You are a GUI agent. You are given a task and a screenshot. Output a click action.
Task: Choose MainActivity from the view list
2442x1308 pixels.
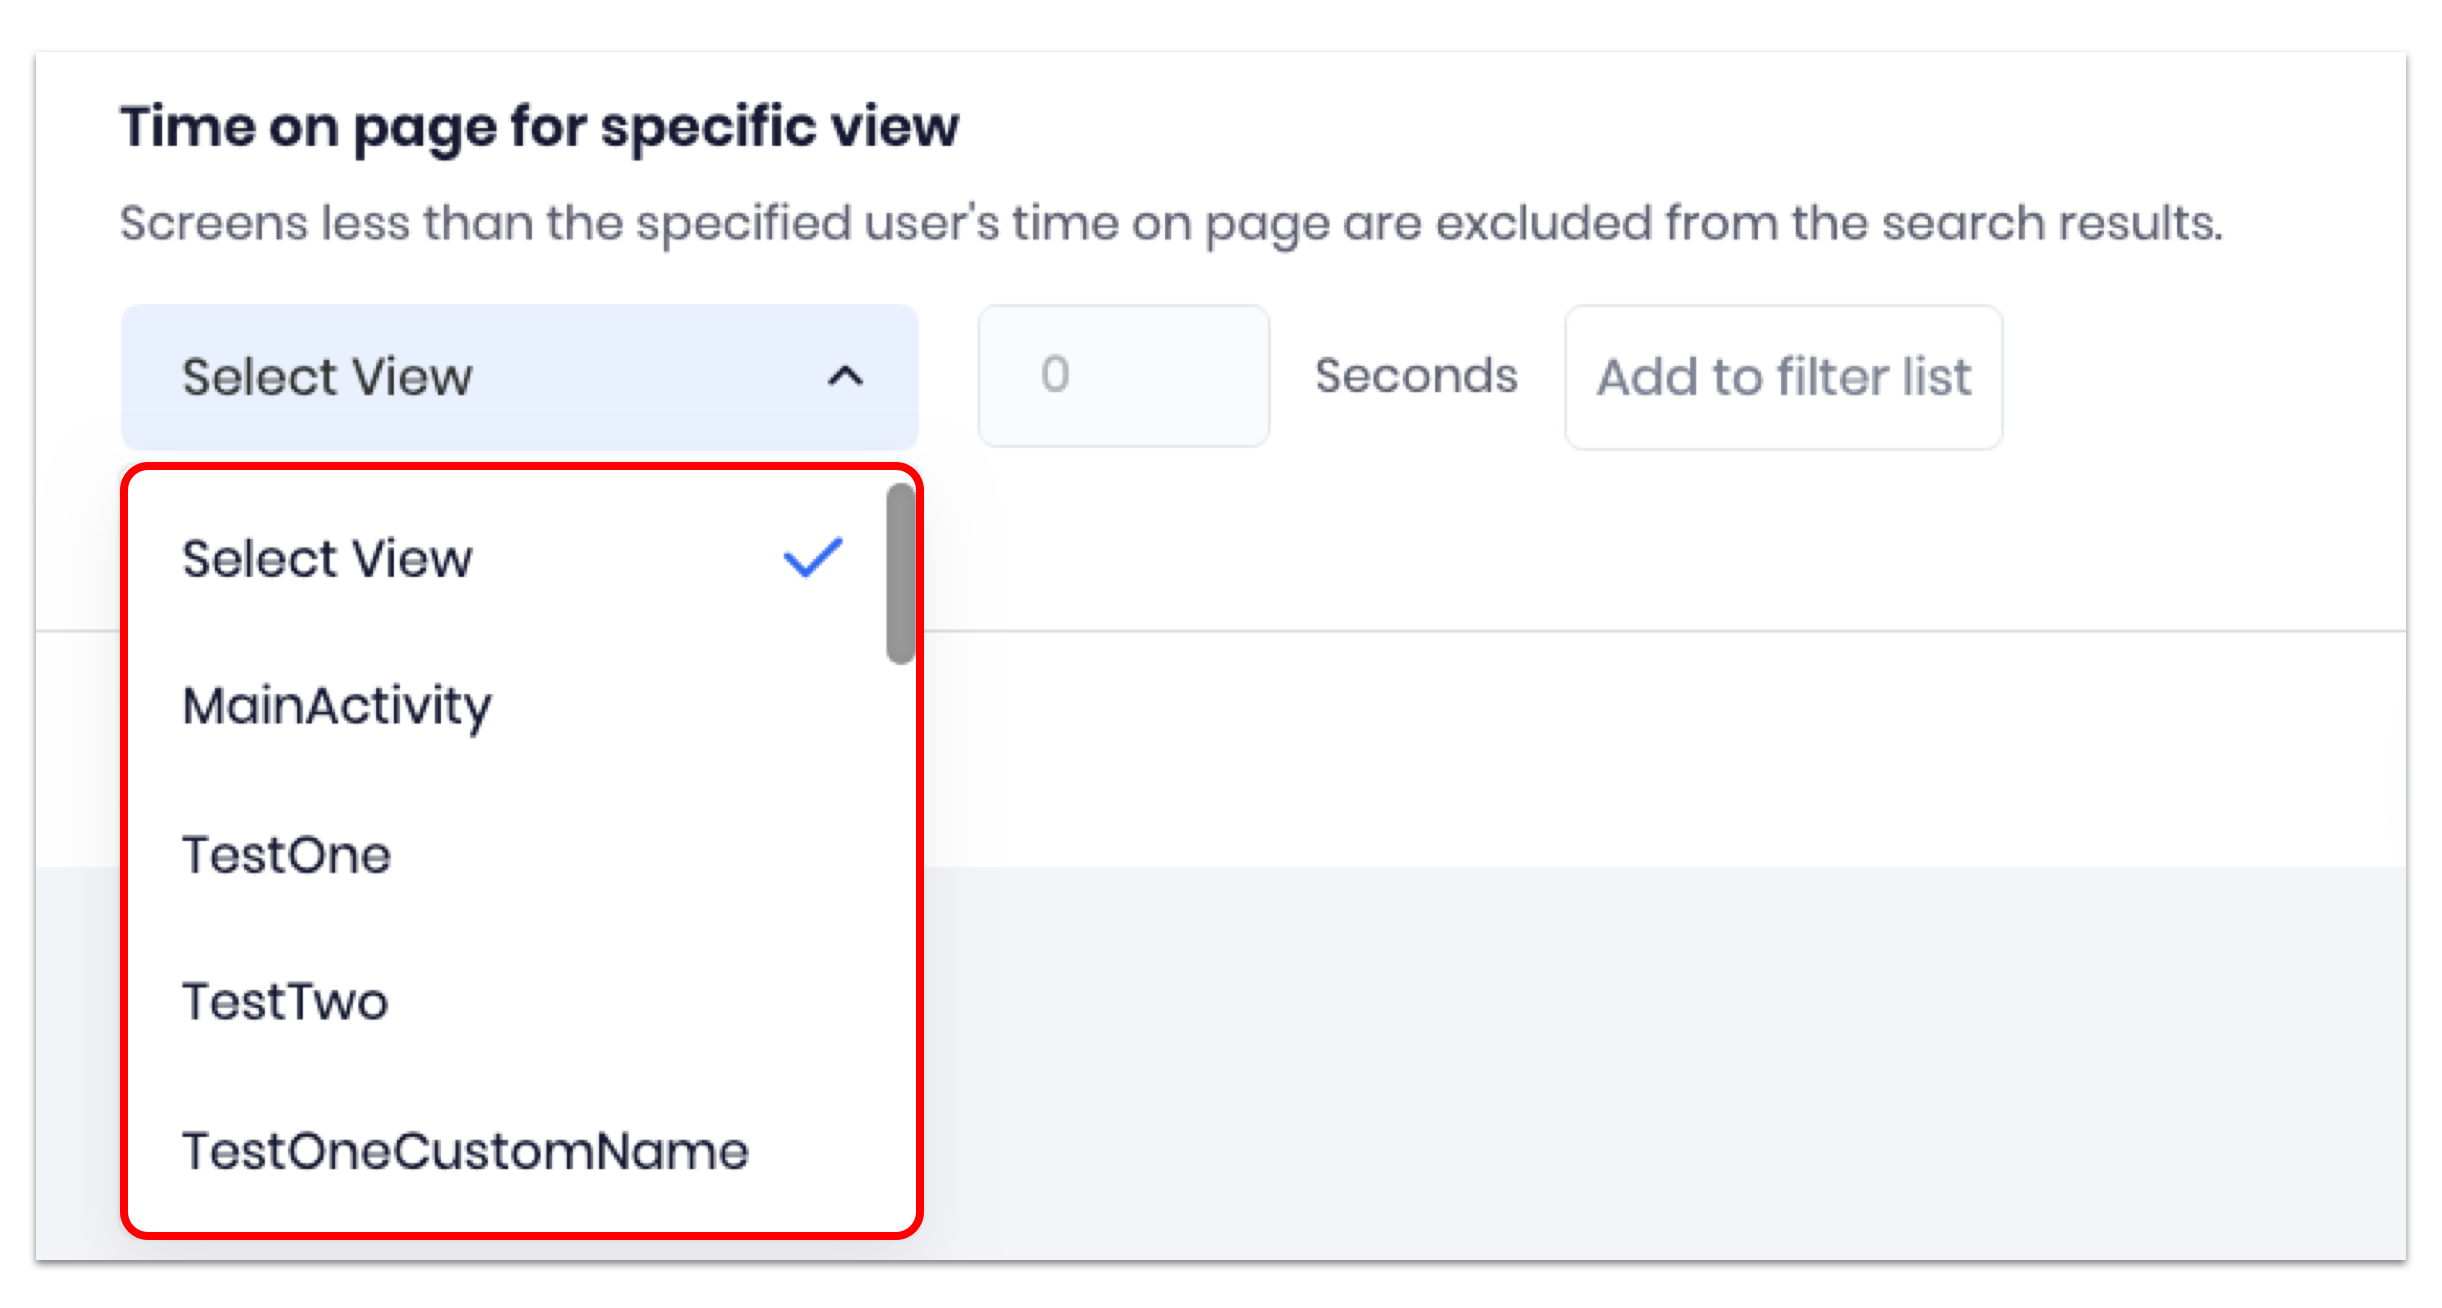337,706
